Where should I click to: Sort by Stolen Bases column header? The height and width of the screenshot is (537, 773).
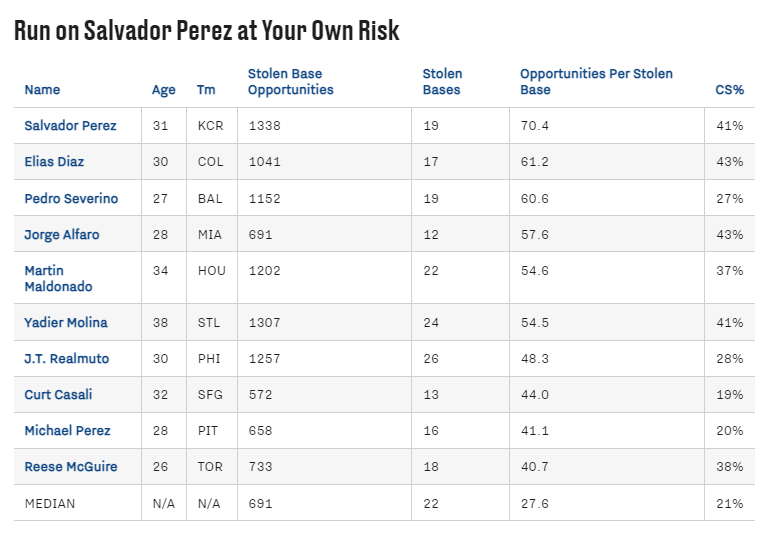pos(442,82)
